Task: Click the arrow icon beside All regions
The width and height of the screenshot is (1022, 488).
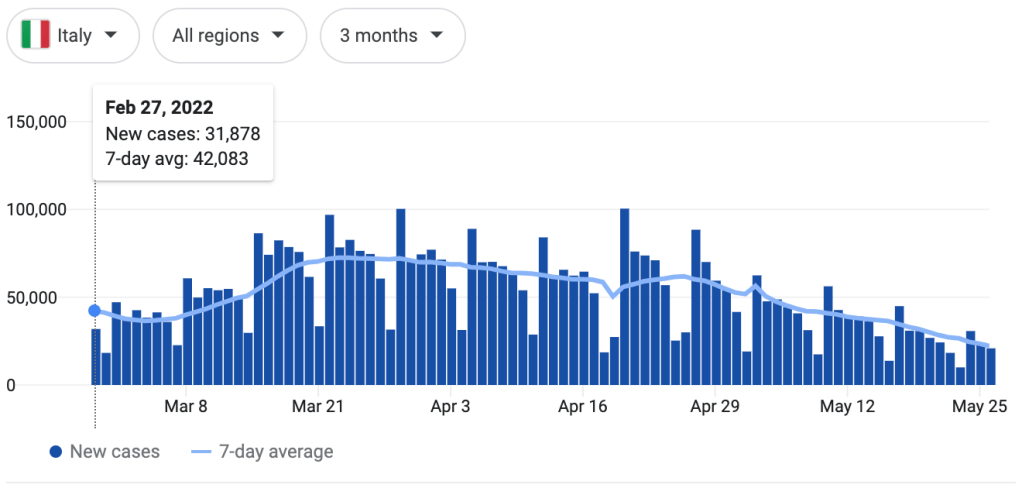Action: [278, 36]
